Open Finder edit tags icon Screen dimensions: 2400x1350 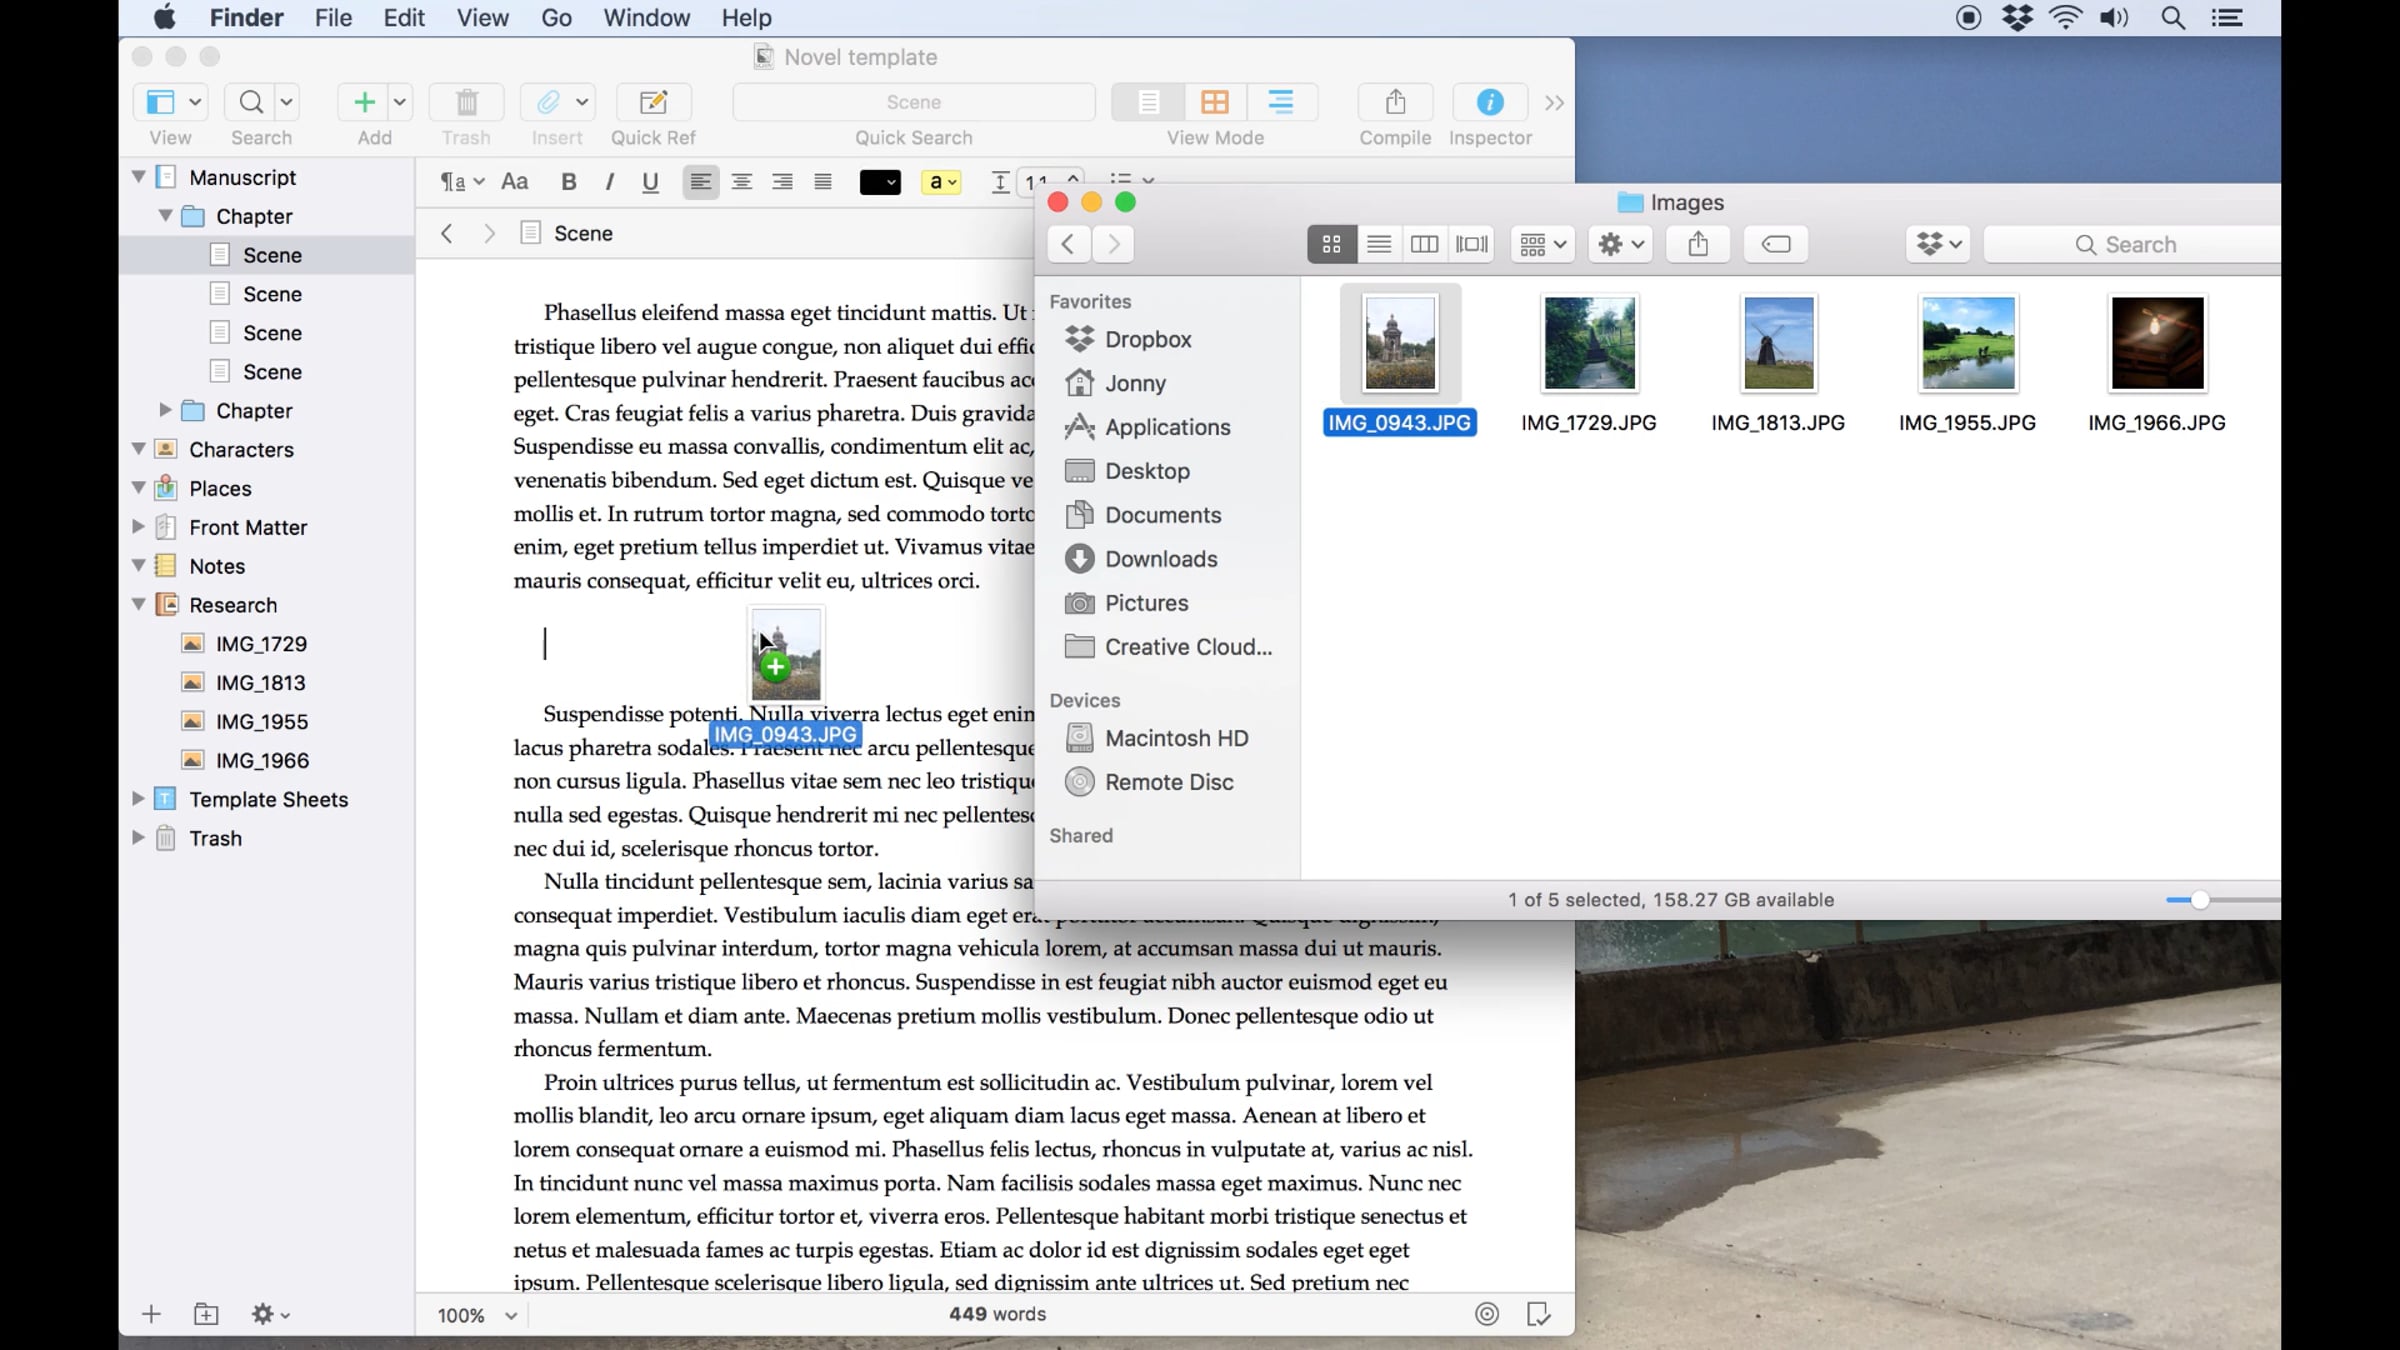[x=1775, y=244]
